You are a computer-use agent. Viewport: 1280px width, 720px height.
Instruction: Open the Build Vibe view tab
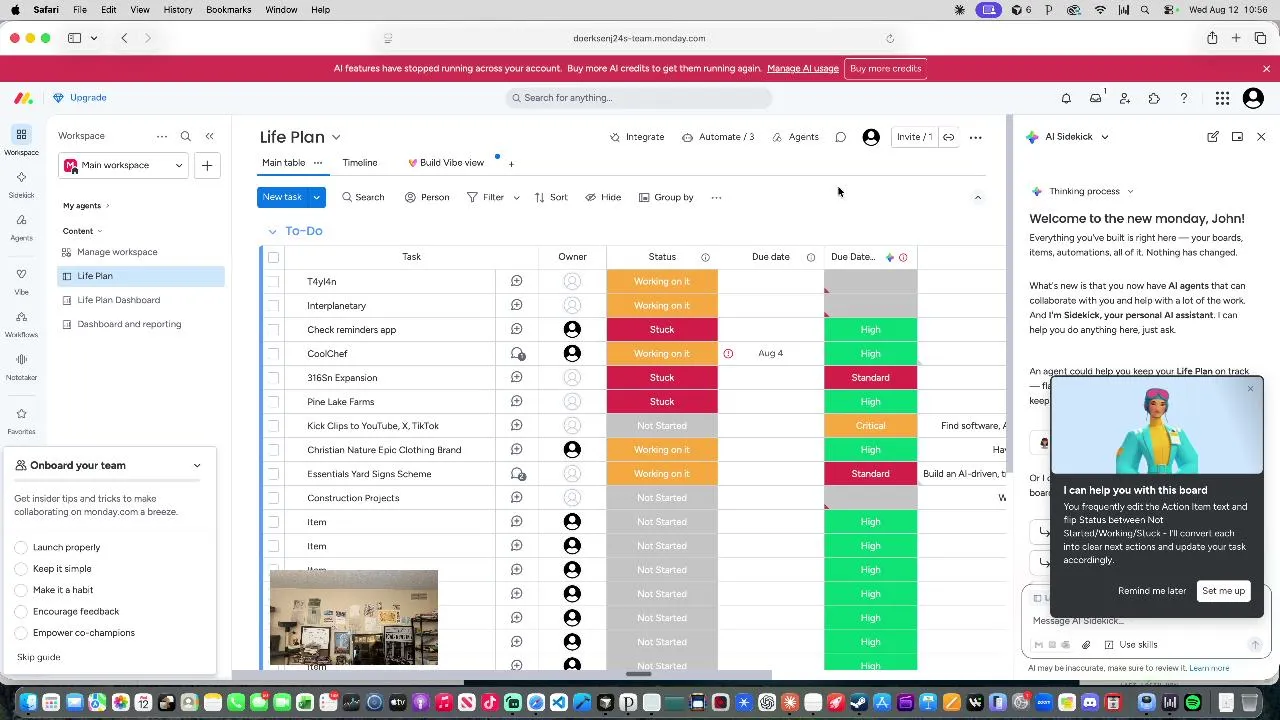point(446,163)
